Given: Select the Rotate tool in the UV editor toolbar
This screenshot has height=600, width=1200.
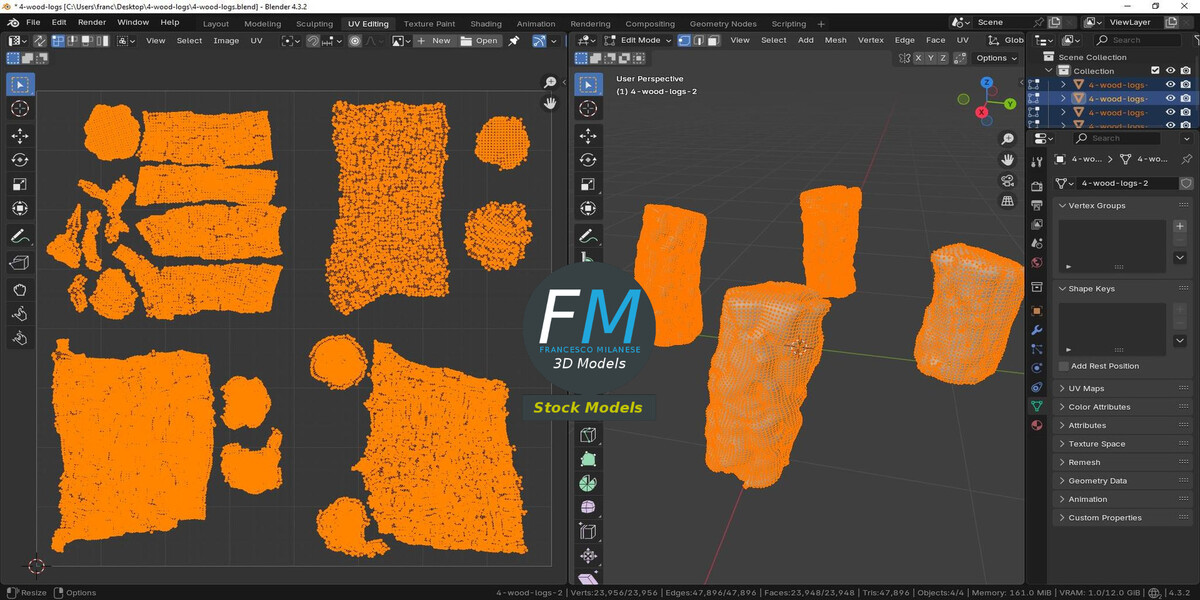Looking at the screenshot, I should [20, 160].
